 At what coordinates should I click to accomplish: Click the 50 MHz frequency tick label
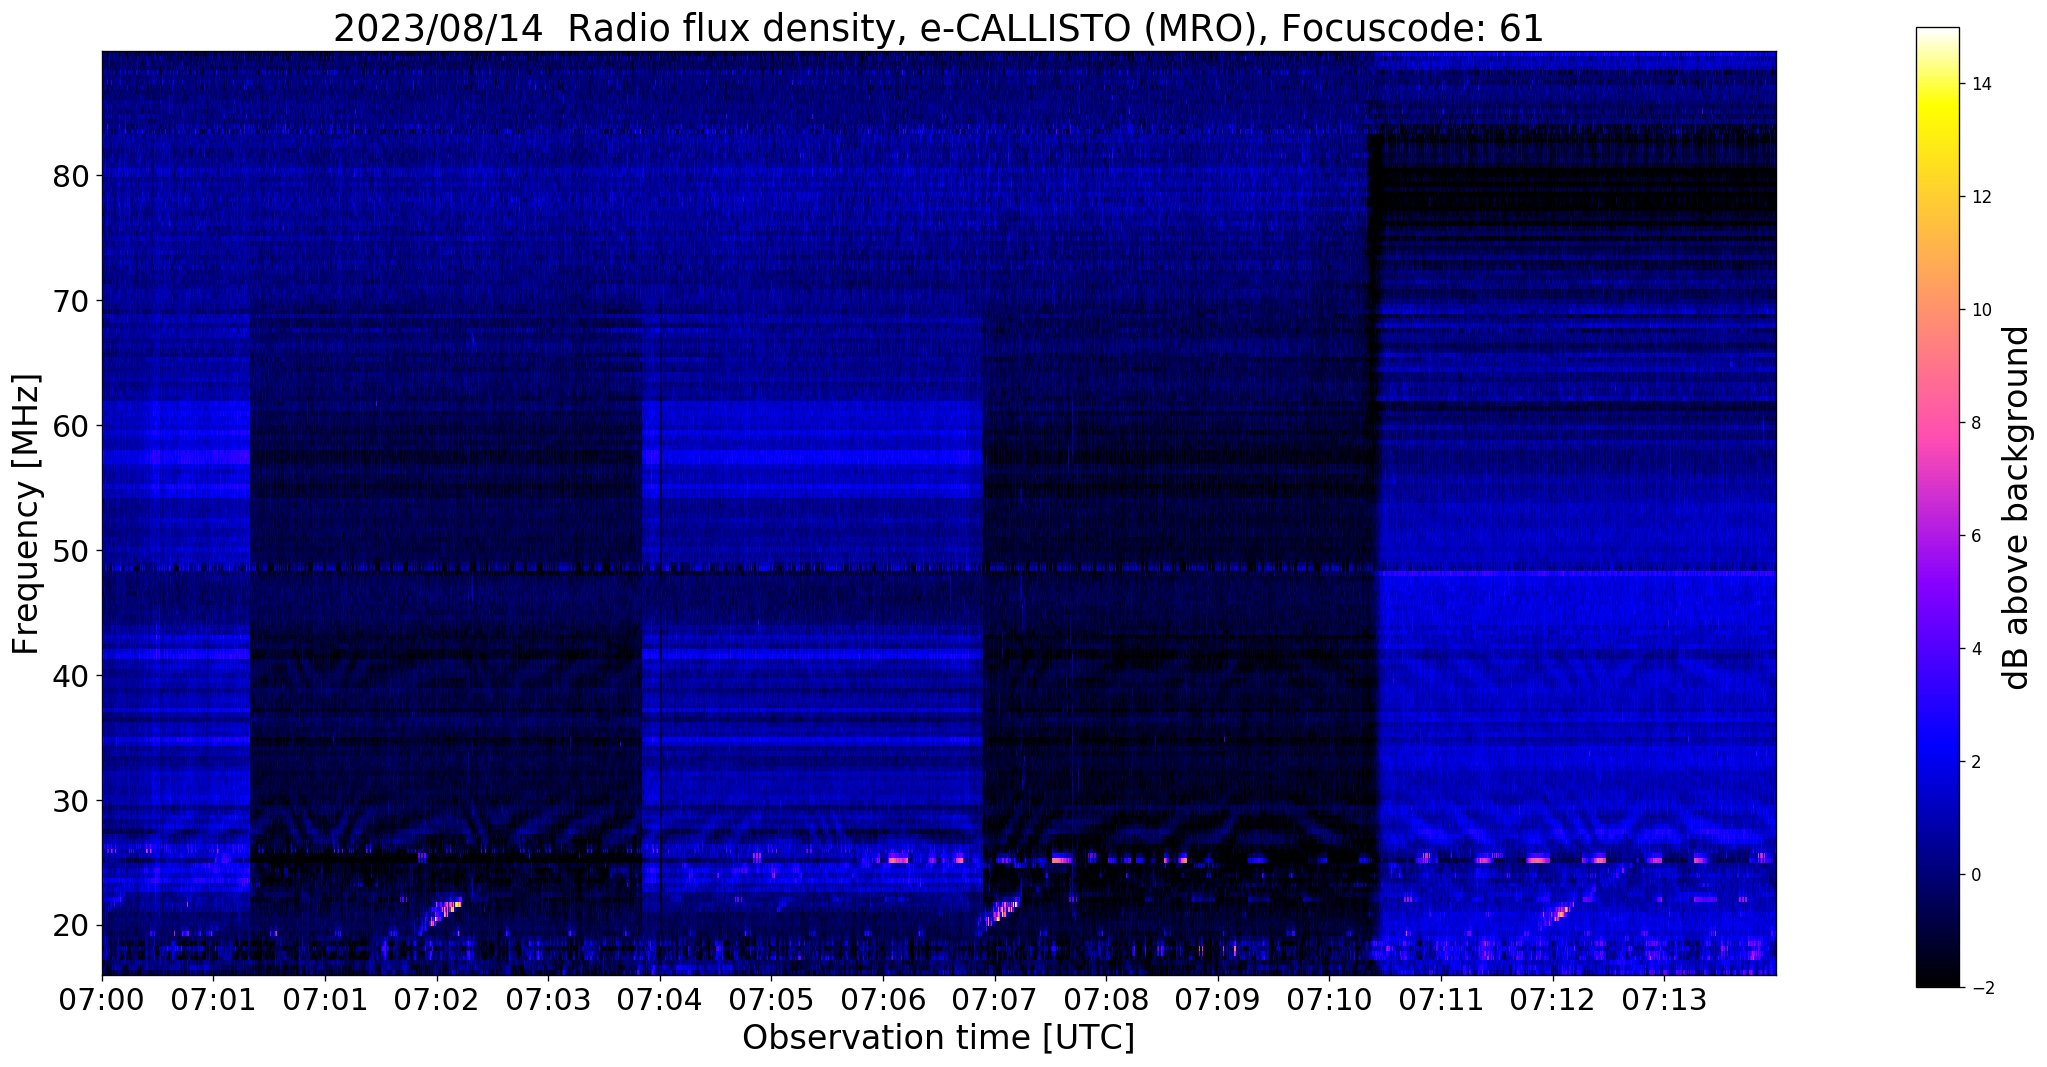tap(70, 551)
